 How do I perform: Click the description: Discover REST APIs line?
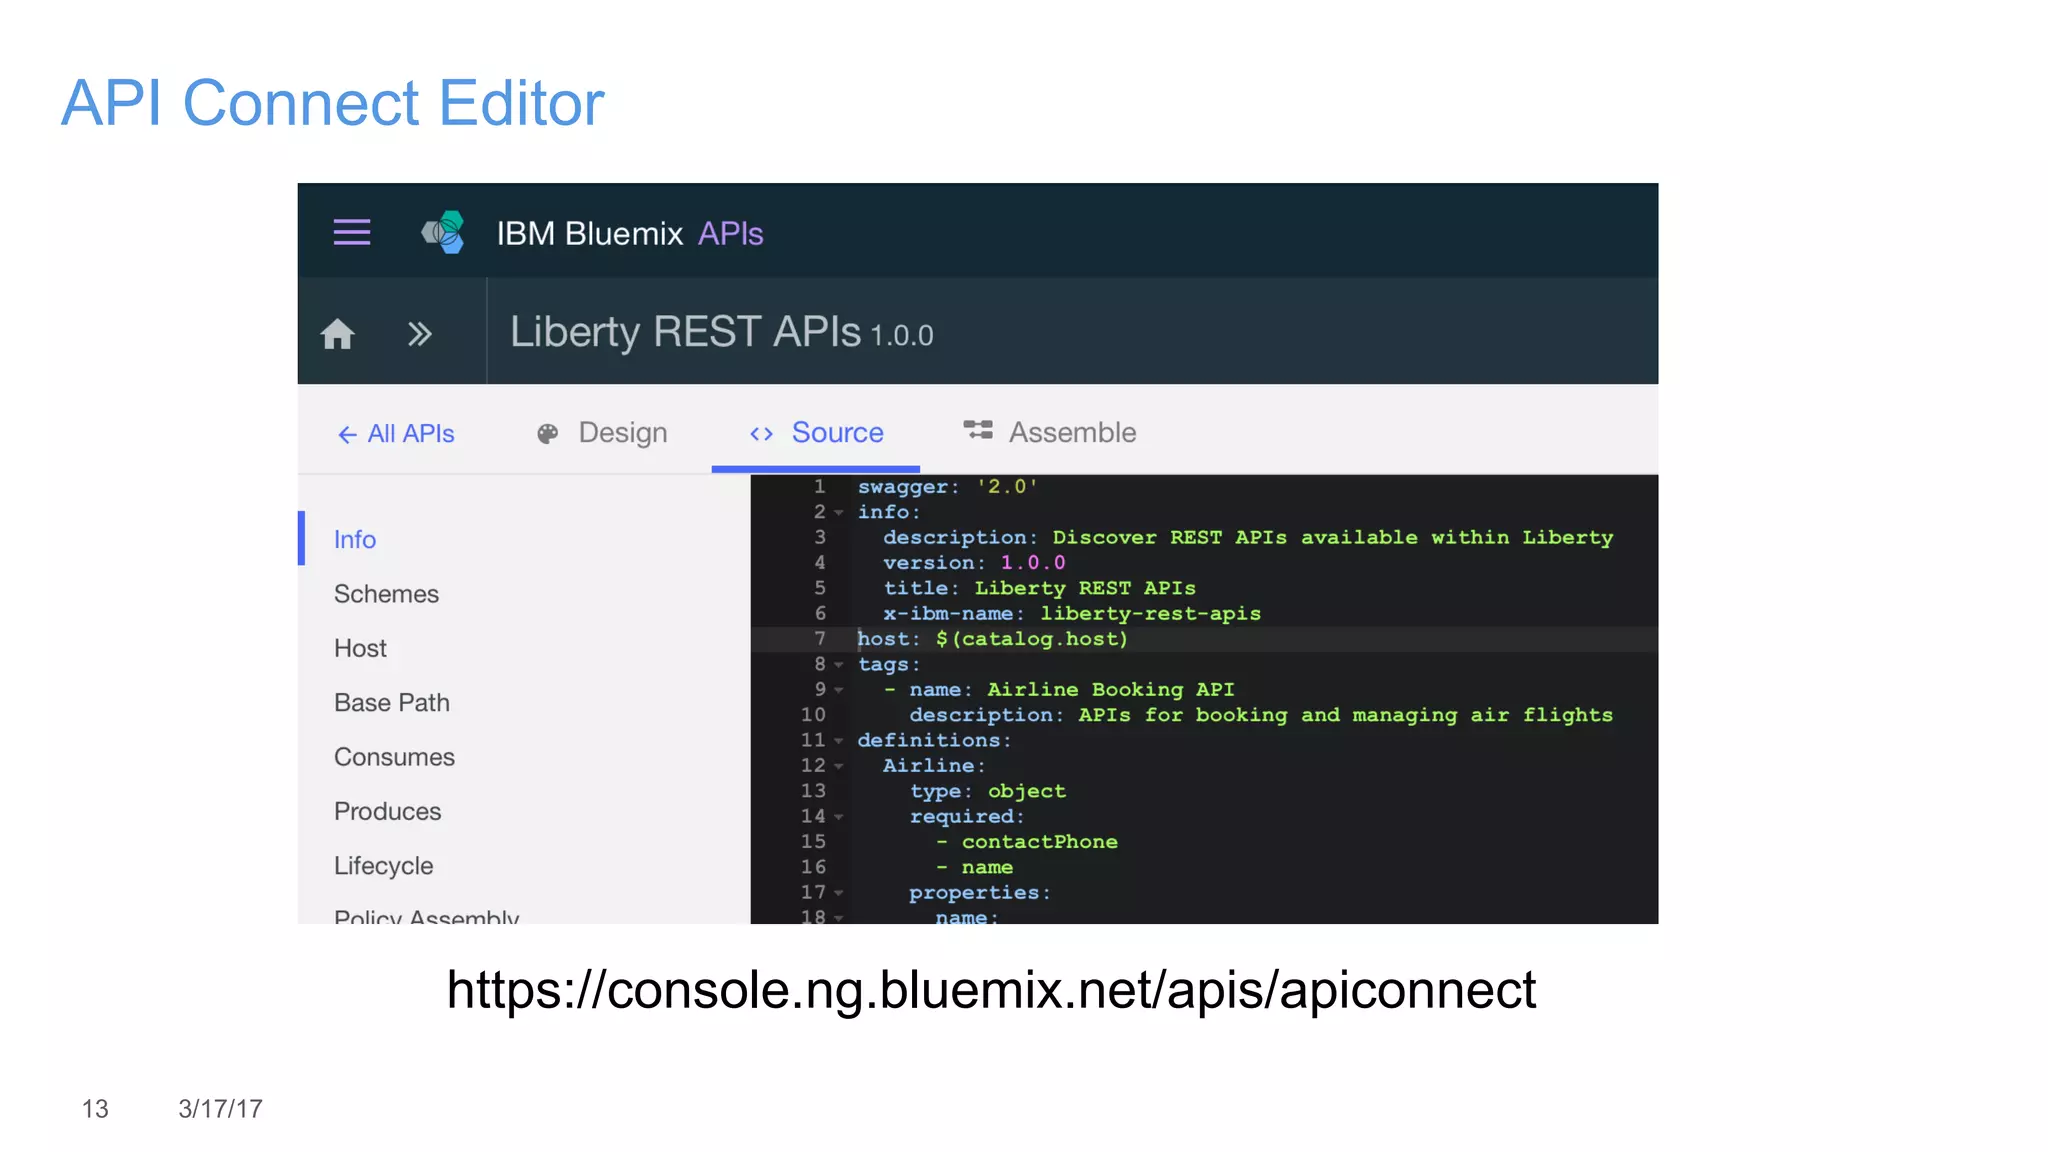tap(1248, 537)
